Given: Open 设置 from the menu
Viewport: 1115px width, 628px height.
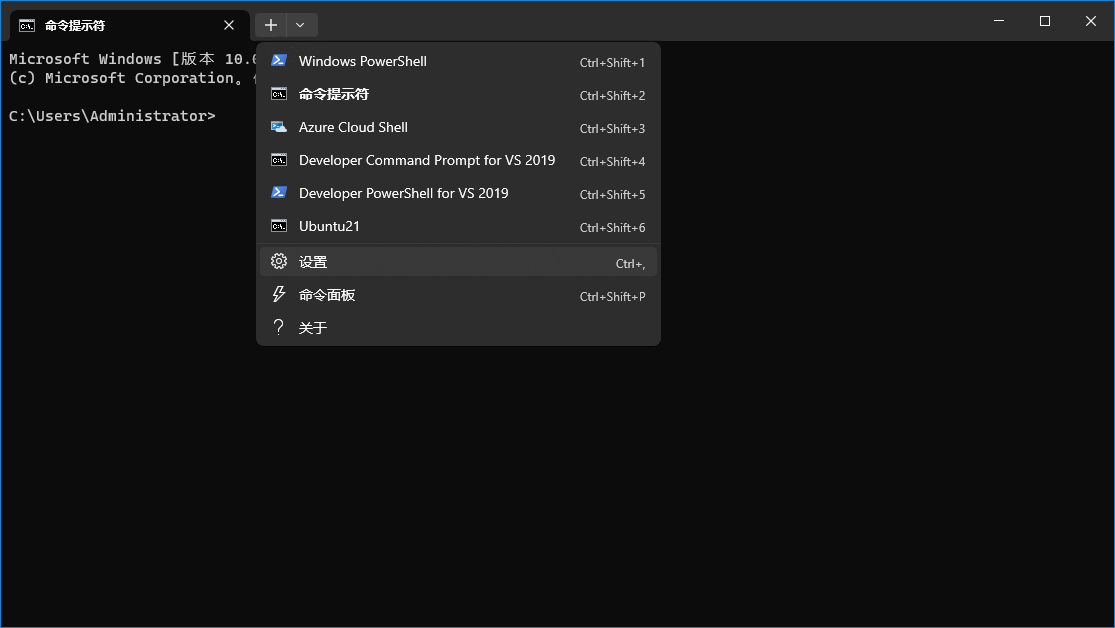Looking at the screenshot, I should pyautogui.click(x=458, y=262).
